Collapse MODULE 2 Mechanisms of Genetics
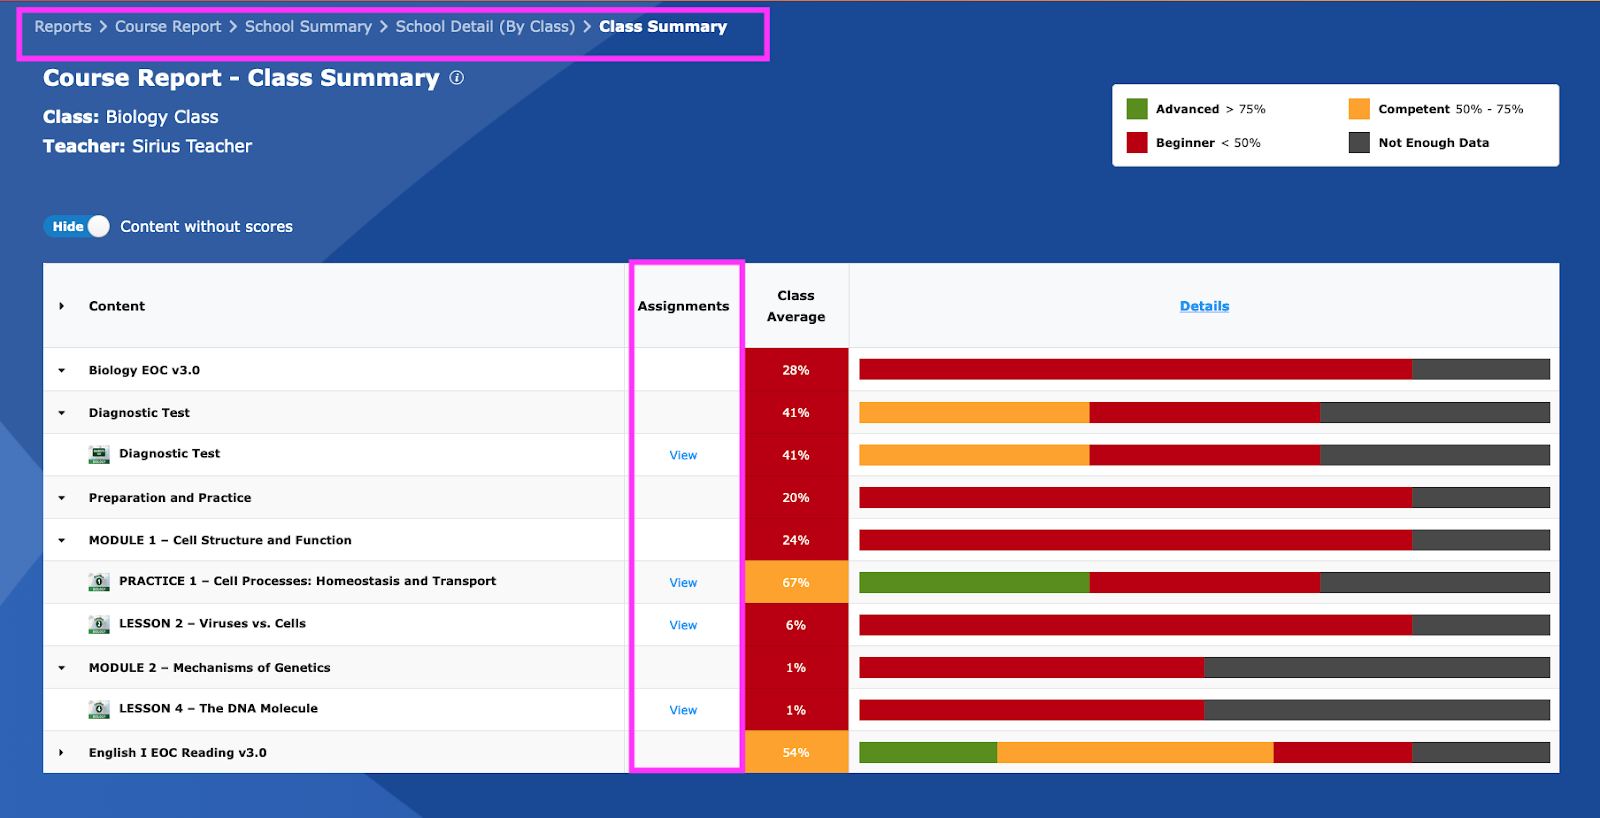Image resolution: width=1600 pixels, height=818 pixels. [61, 668]
